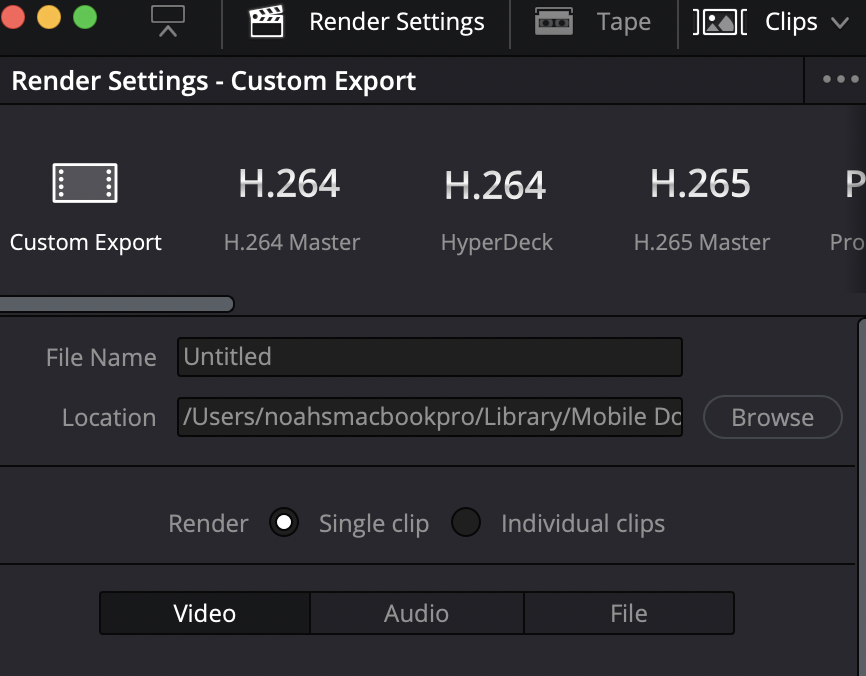Click in the File Name input field
This screenshot has height=676, width=866.
[x=430, y=357]
